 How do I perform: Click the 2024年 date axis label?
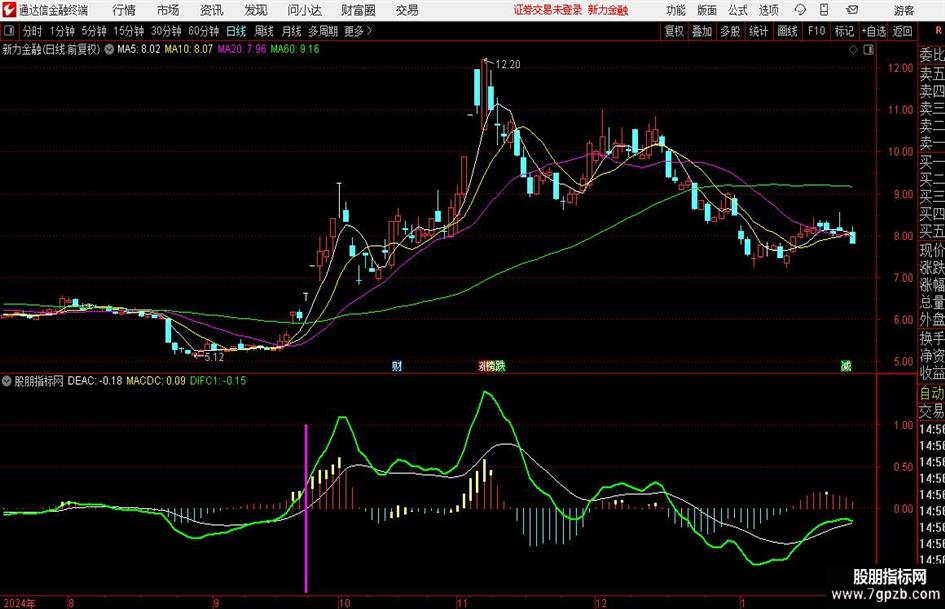pyautogui.click(x=19, y=603)
